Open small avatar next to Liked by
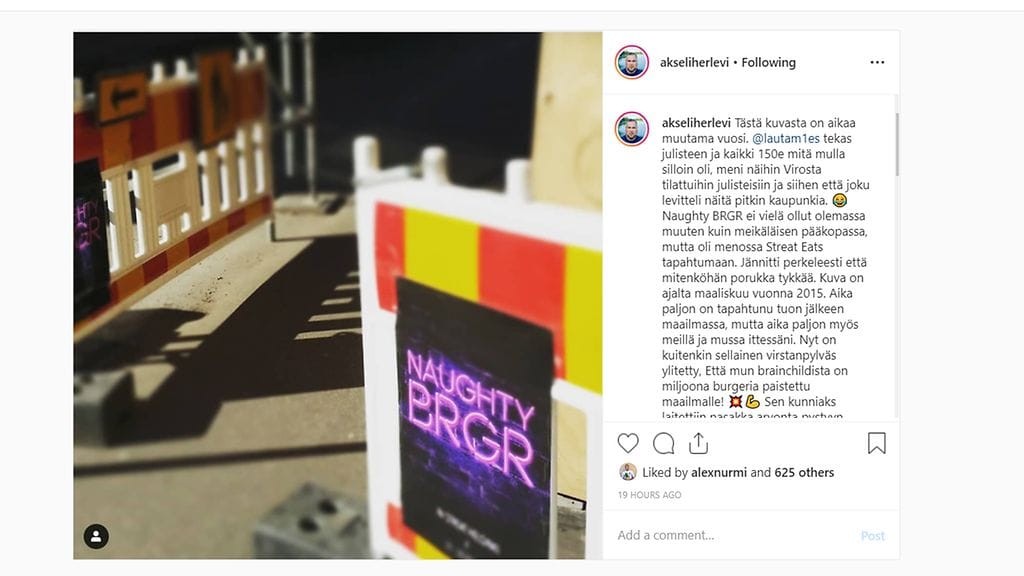1024x576 pixels. [628, 472]
